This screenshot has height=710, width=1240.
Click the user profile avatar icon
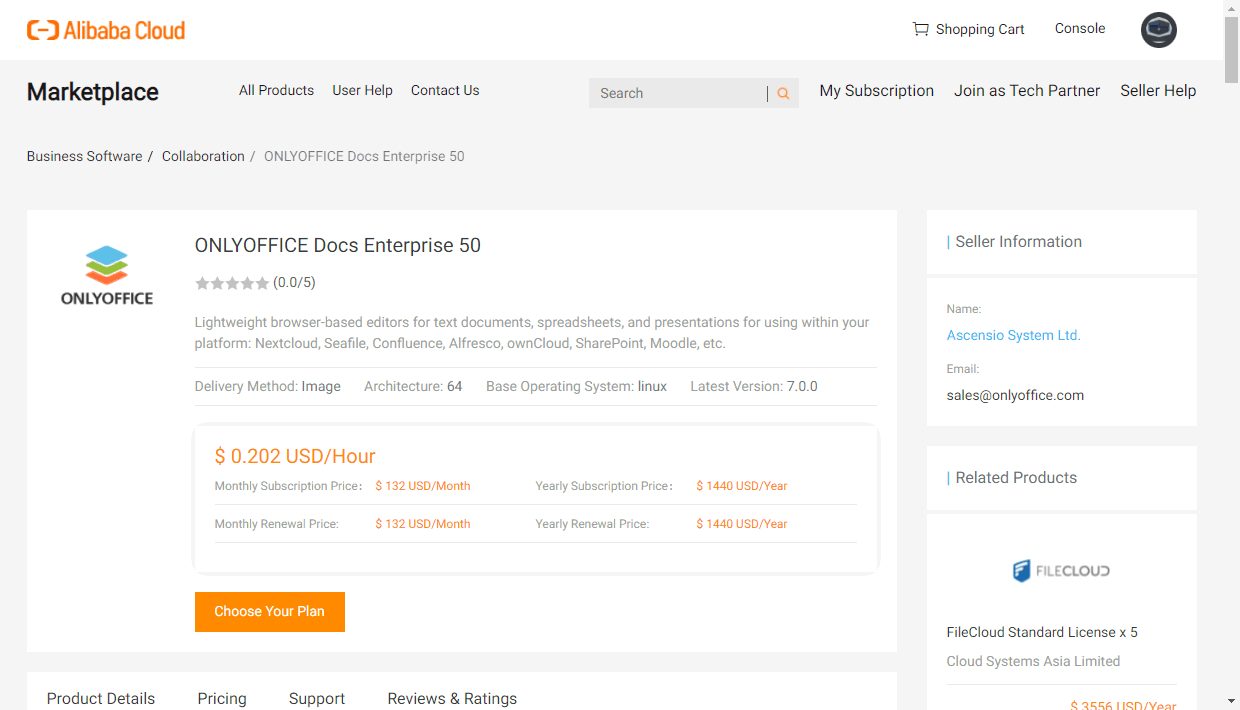coord(1158,30)
